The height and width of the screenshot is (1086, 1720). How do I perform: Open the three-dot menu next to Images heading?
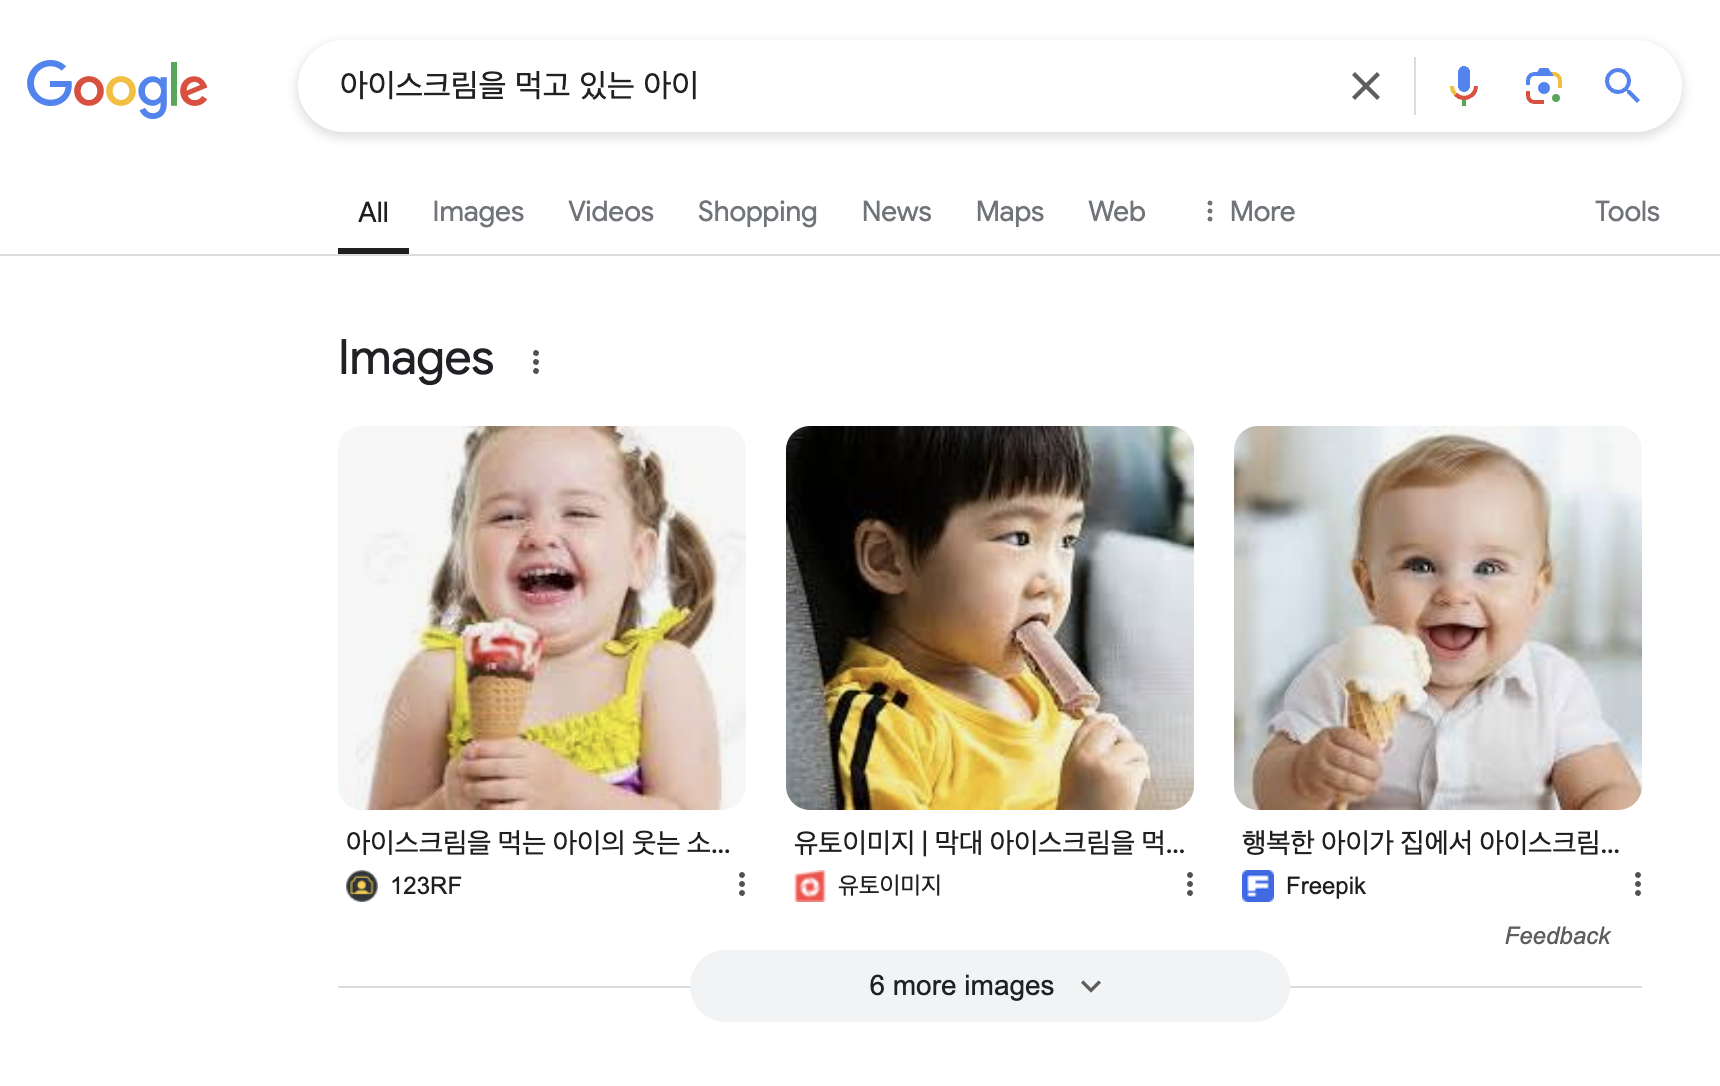[537, 361]
